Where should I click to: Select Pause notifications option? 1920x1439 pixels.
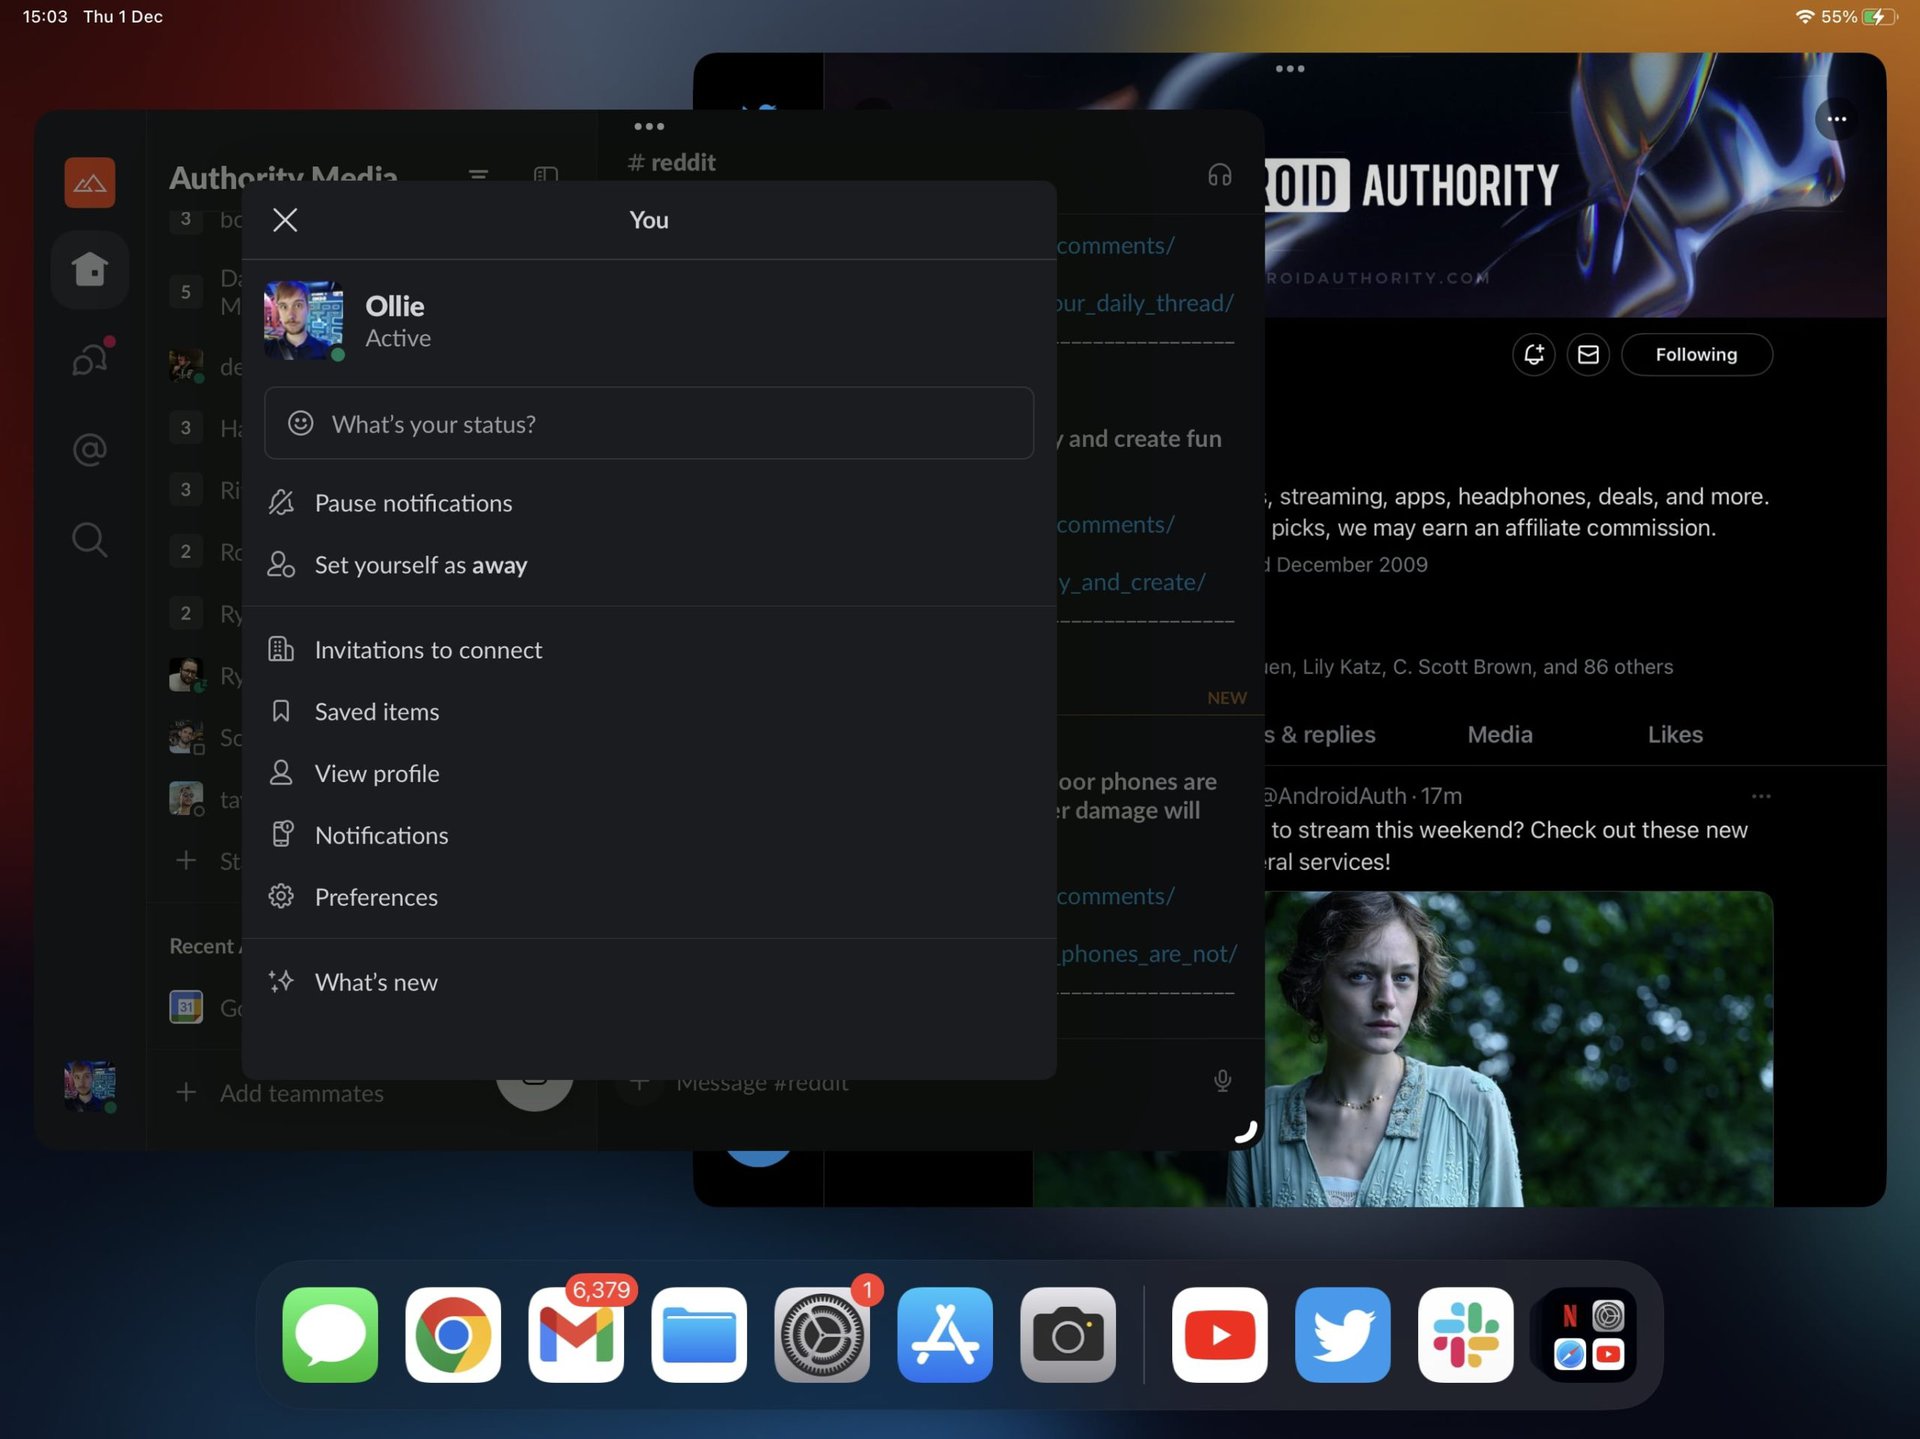pos(413,503)
